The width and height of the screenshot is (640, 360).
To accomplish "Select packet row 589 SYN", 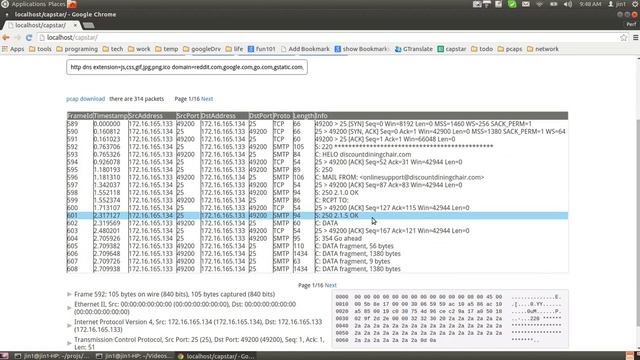I will click(x=317, y=124).
